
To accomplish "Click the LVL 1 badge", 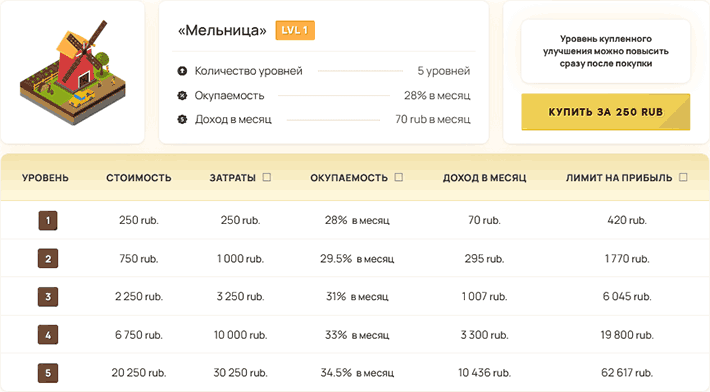I will [295, 30].
